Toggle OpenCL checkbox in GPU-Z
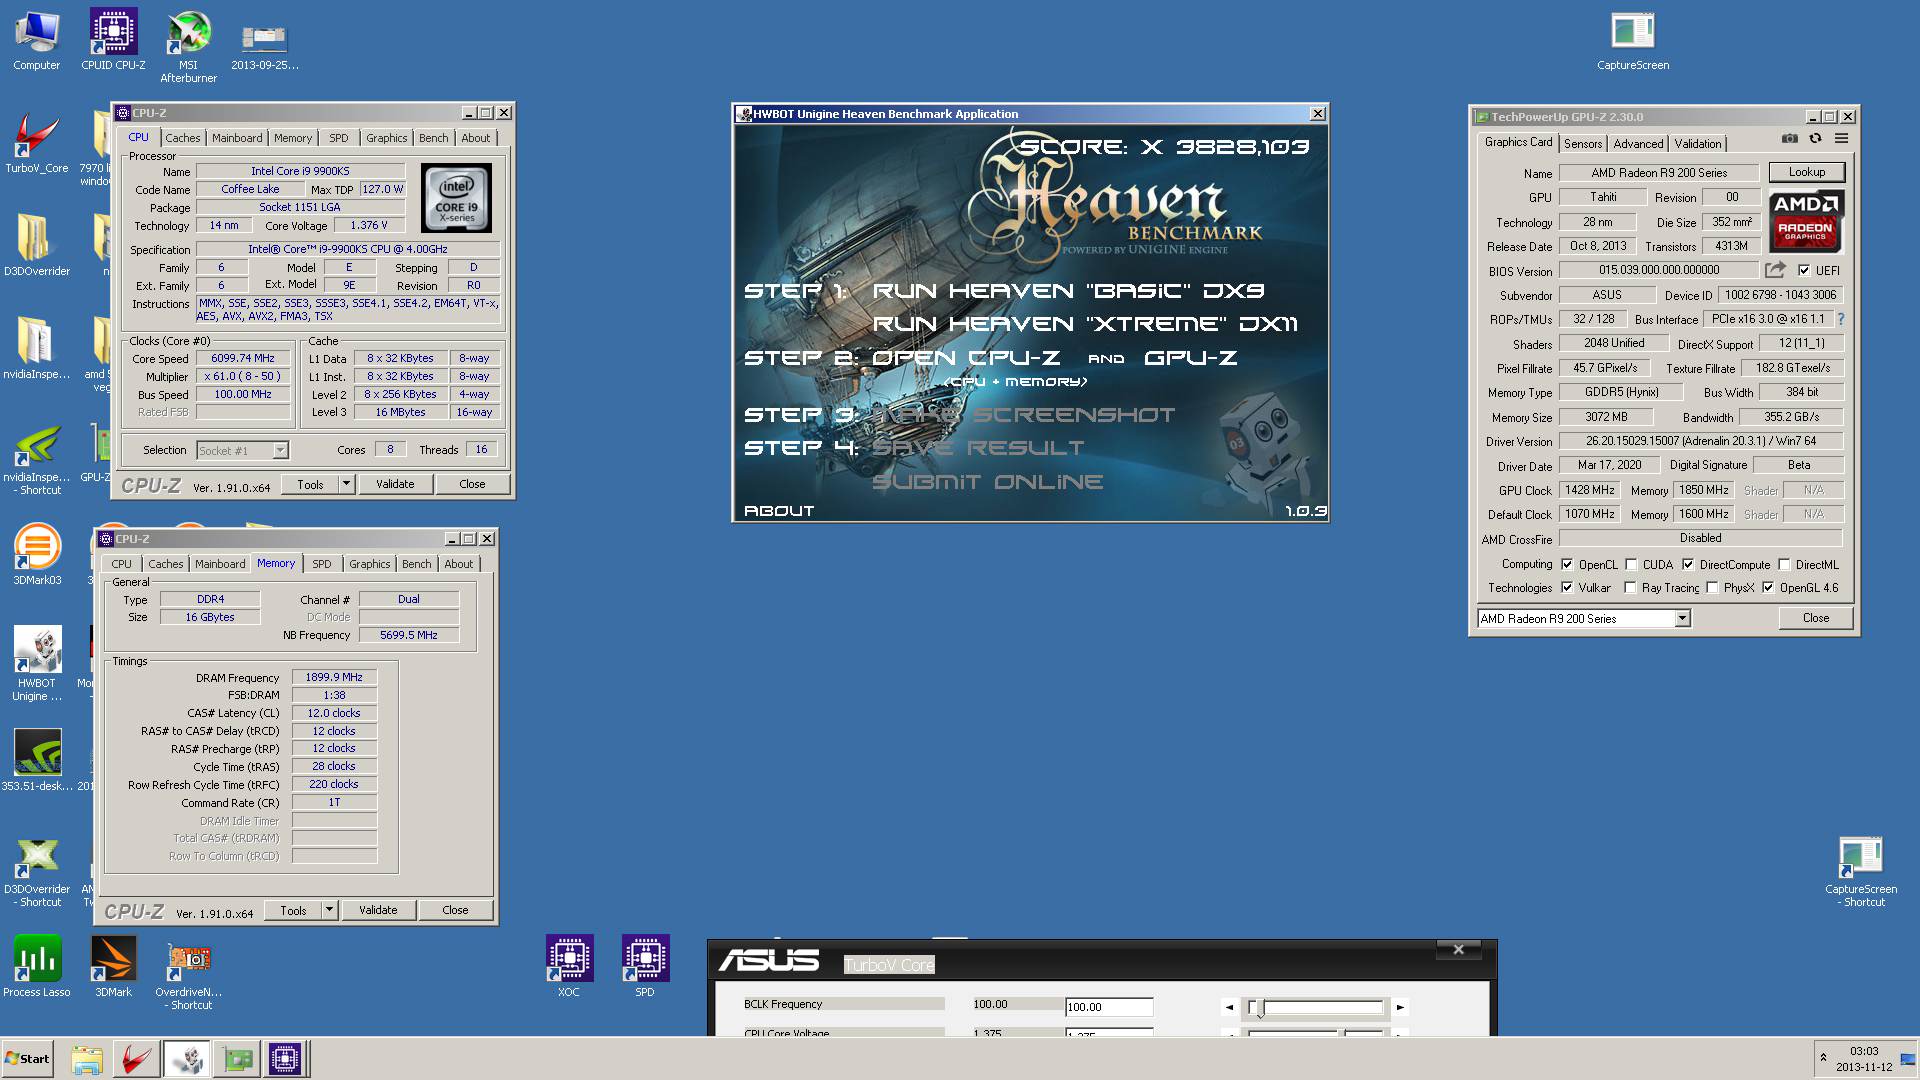 [x=1567, y=564]
